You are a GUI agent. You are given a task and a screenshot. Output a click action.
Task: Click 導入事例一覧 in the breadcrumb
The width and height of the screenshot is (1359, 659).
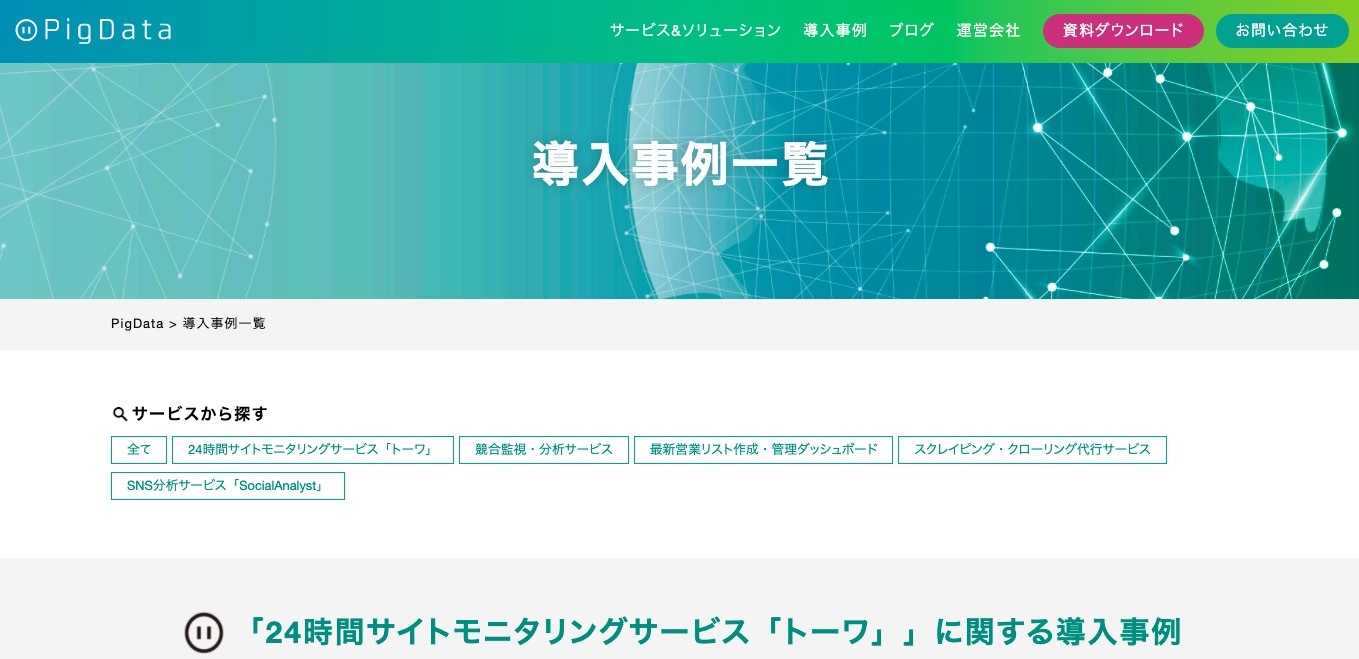224,324
